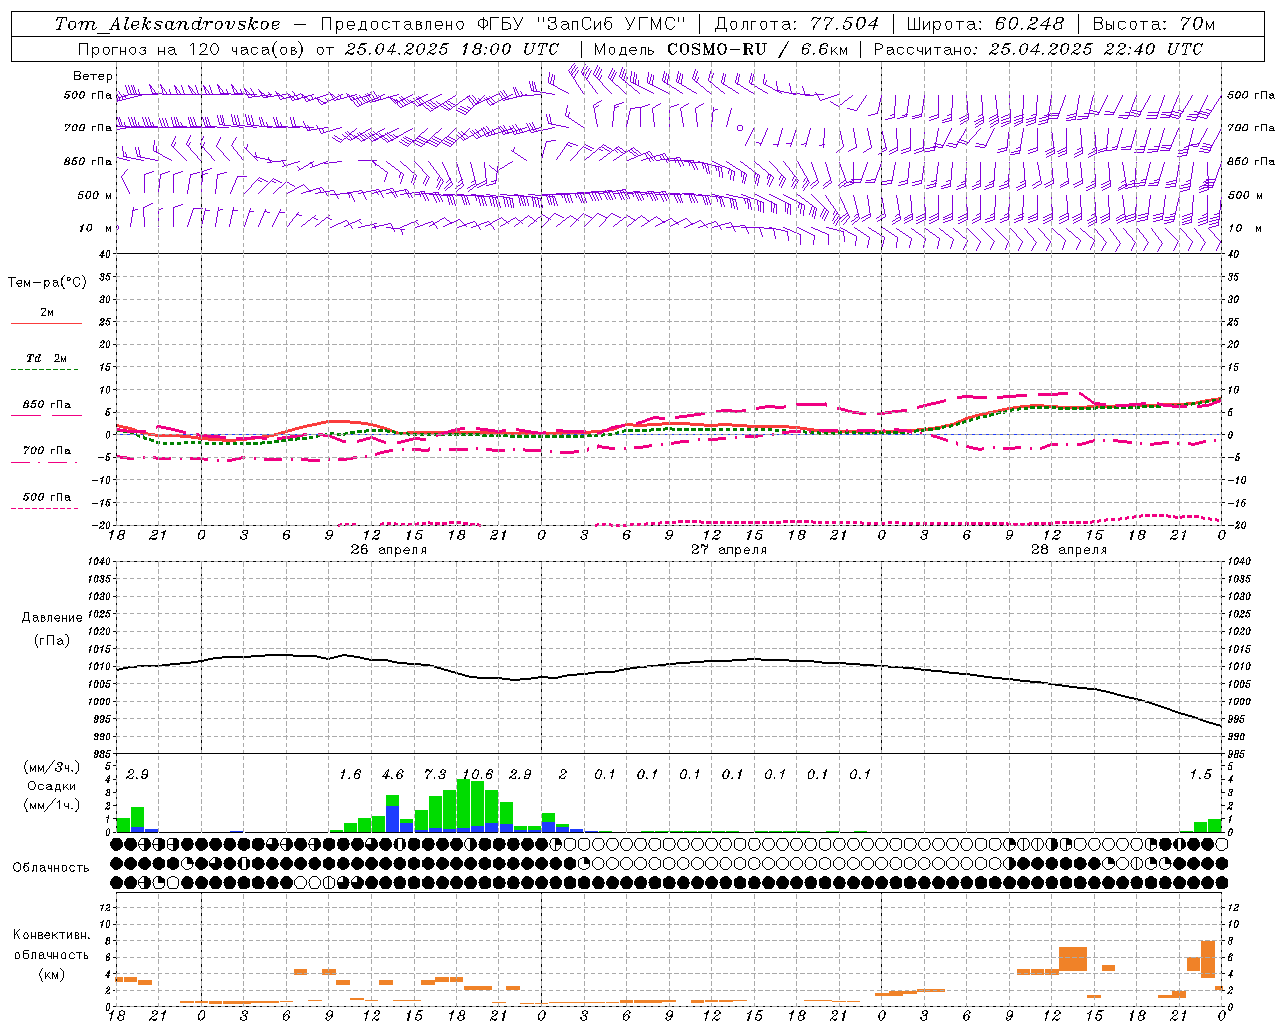Click the Широта: 60.248 header field
This screenshot has width=1280, height=1024.
(985, 24)
